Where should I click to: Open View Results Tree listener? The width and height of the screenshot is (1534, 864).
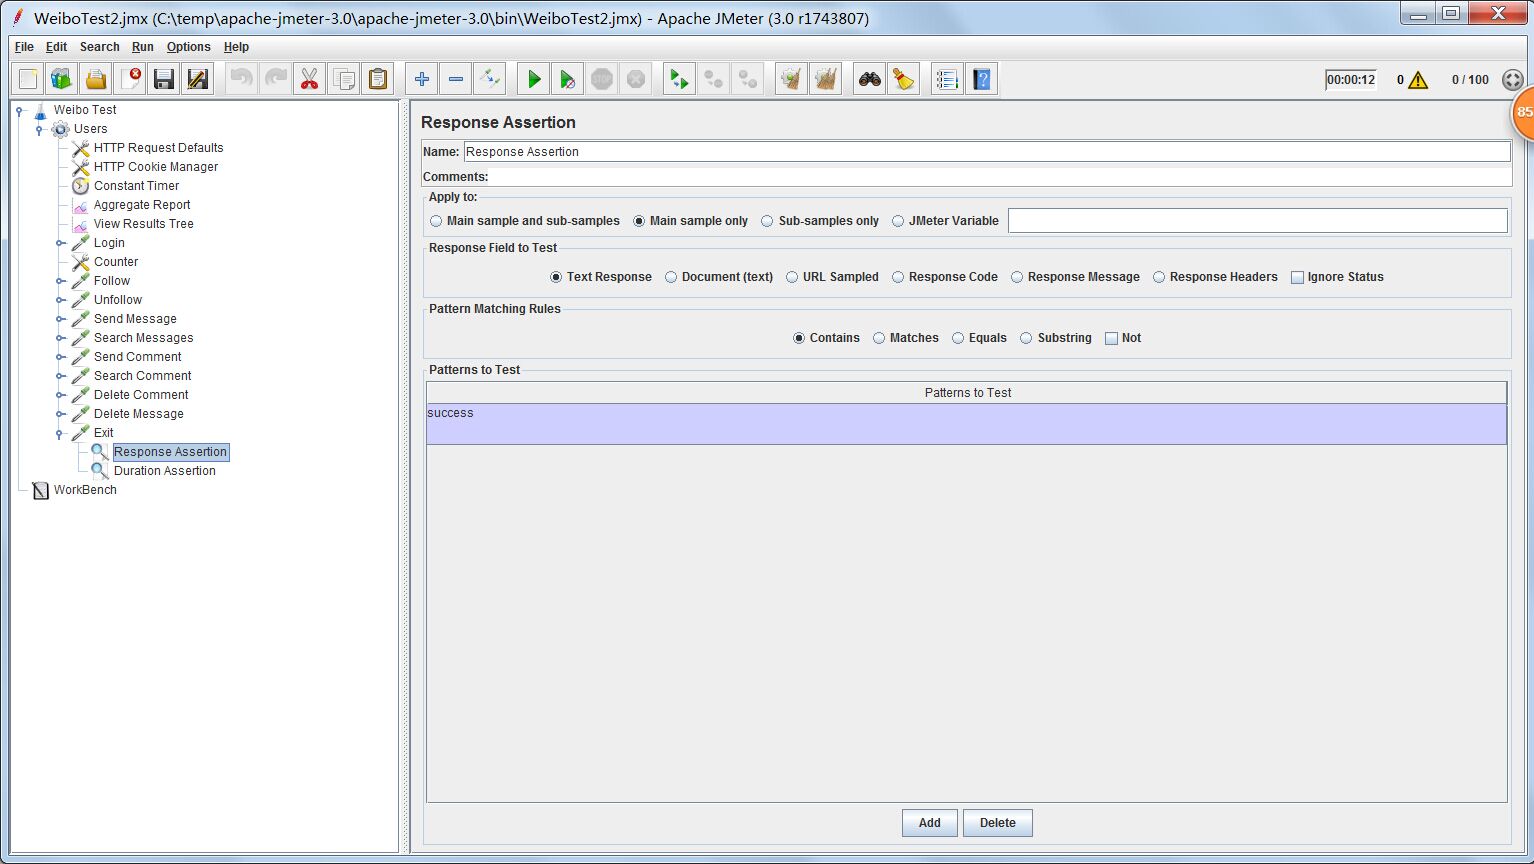[144, 224]
